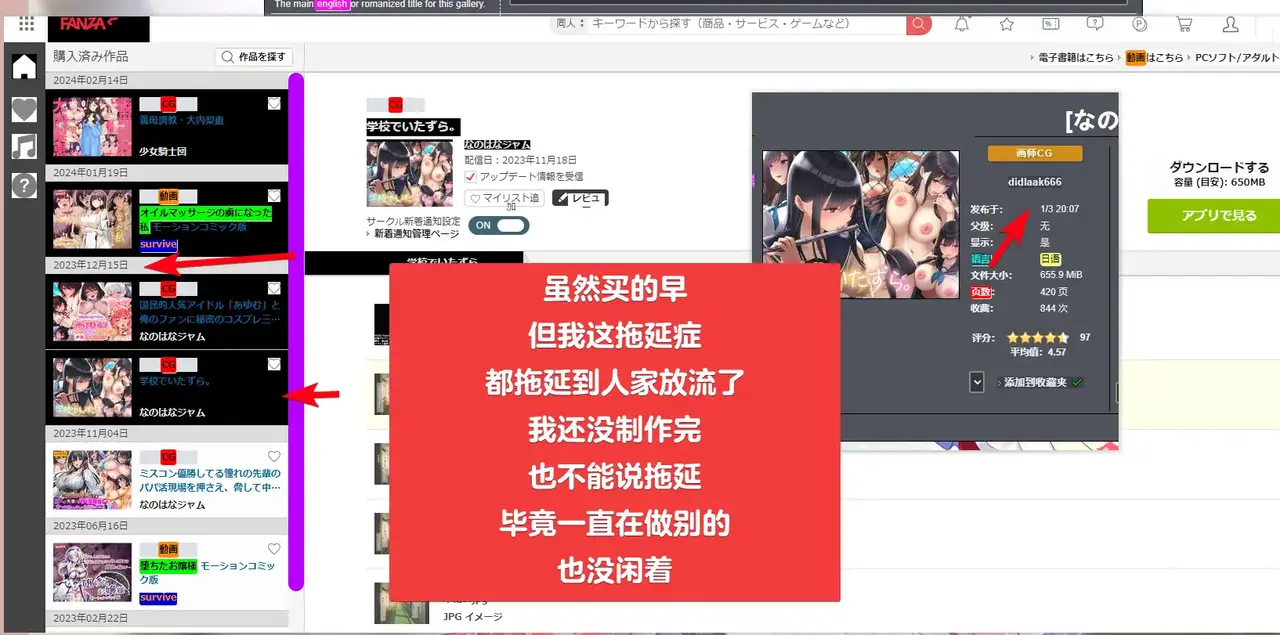Viewport: 1280px width, 635px height.
Task: Click the five-star rating in the info panel
Action: point(1037,338)
